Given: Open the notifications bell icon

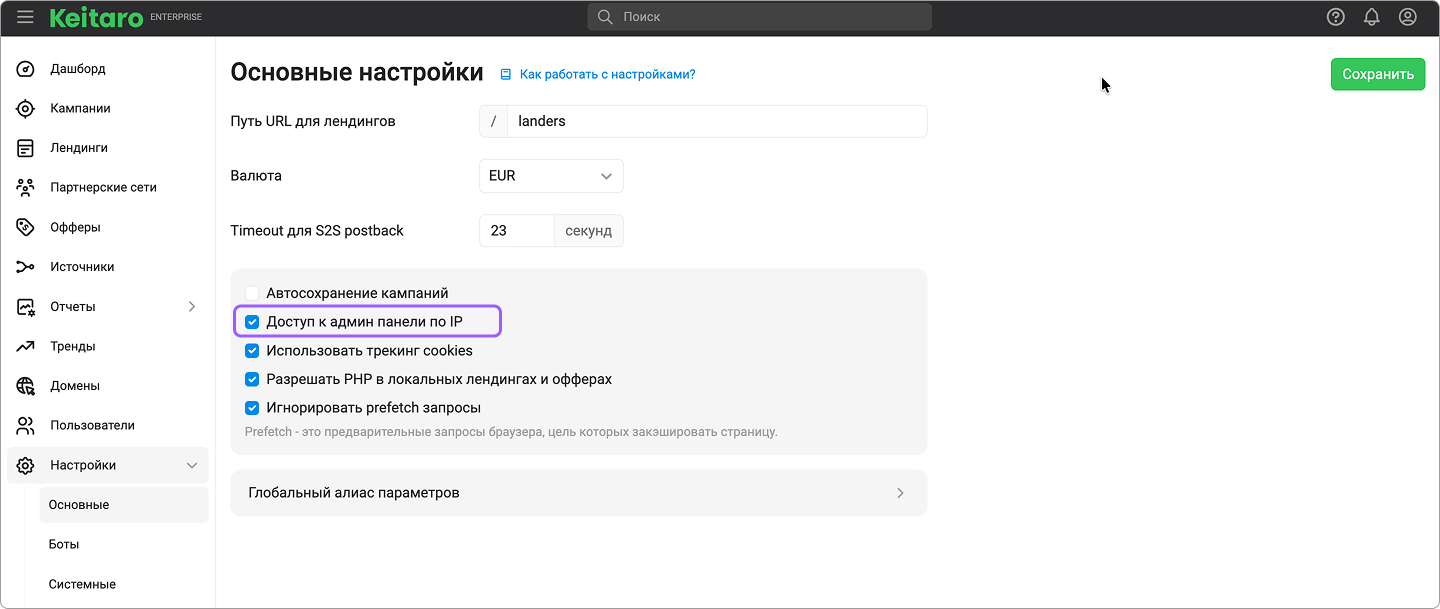Looking at the screenshot, I should tap(1372, 17).
